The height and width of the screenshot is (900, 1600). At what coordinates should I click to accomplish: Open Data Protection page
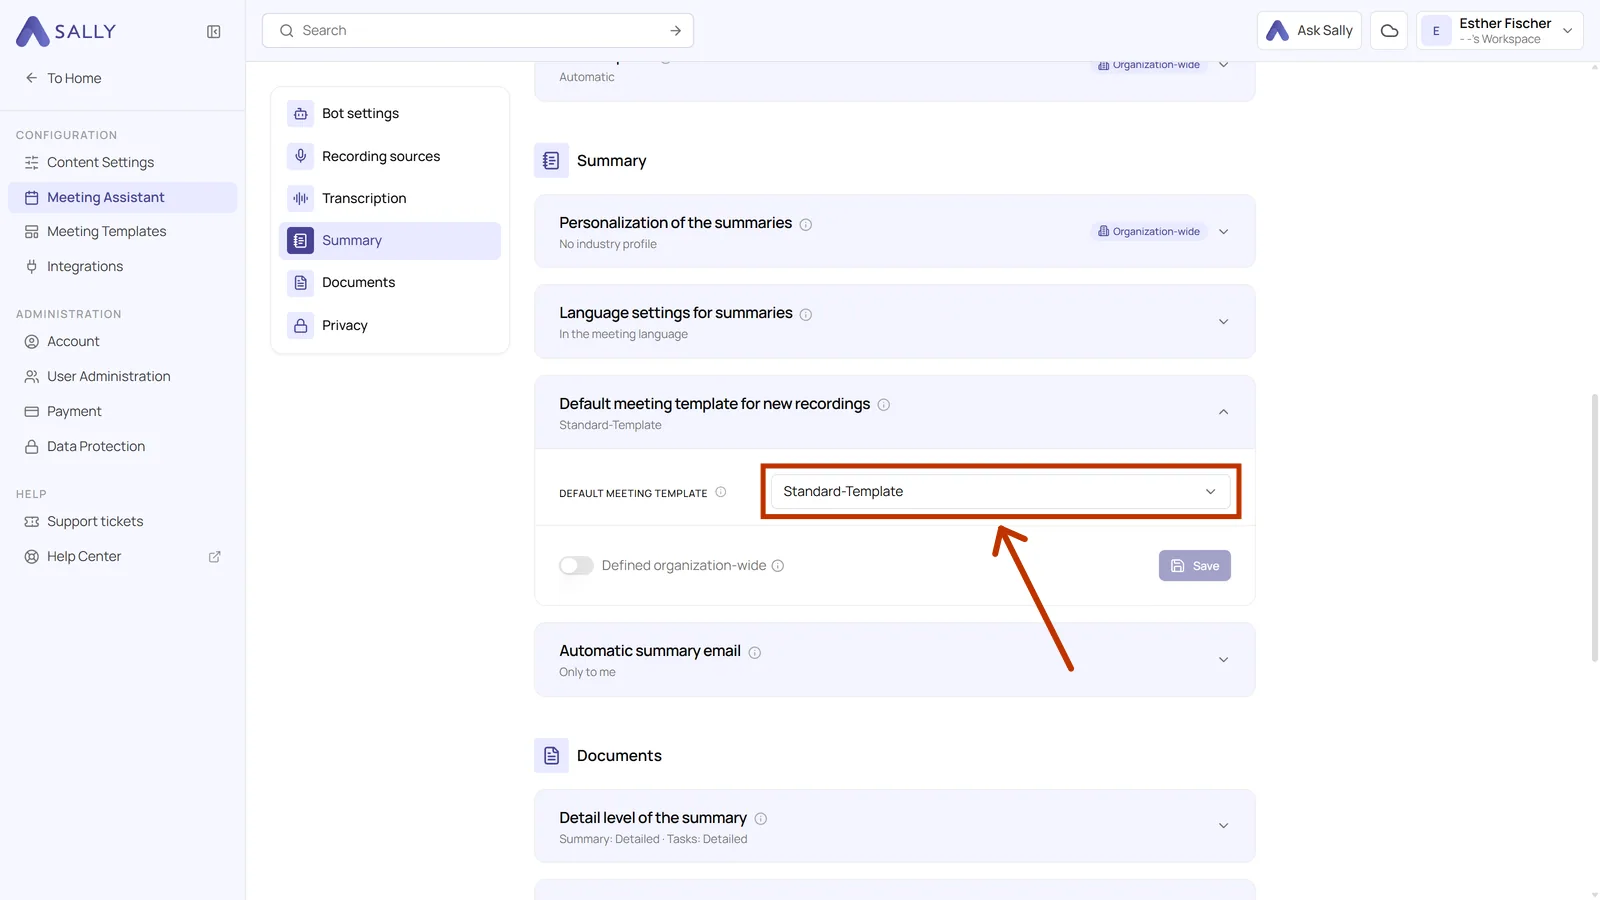pos(122,447)
